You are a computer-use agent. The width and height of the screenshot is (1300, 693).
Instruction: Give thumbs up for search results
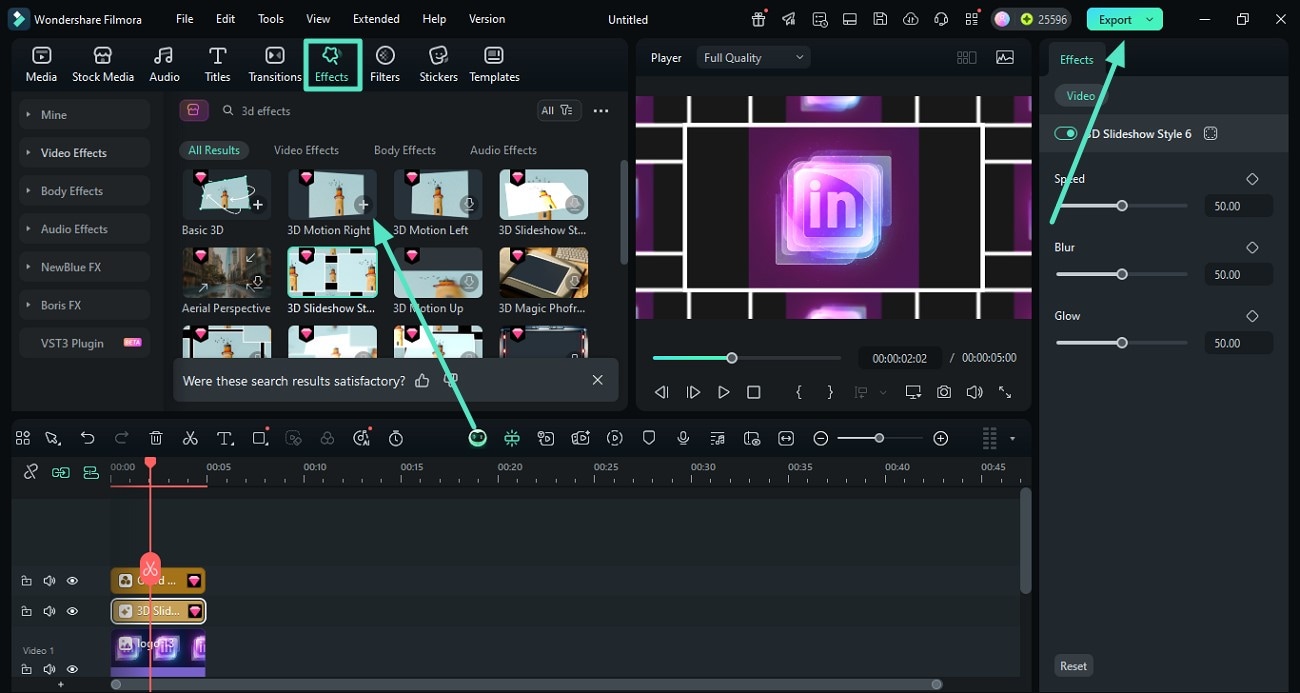click(422, 381)
